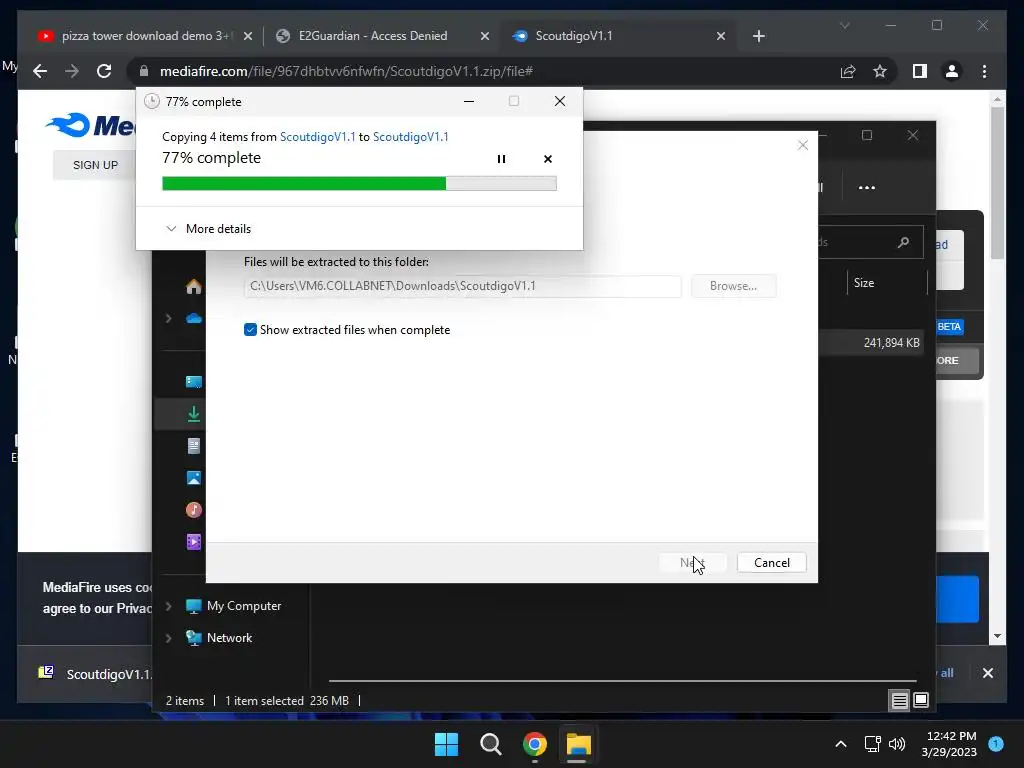Go back in Chrome

click(40, 71)
